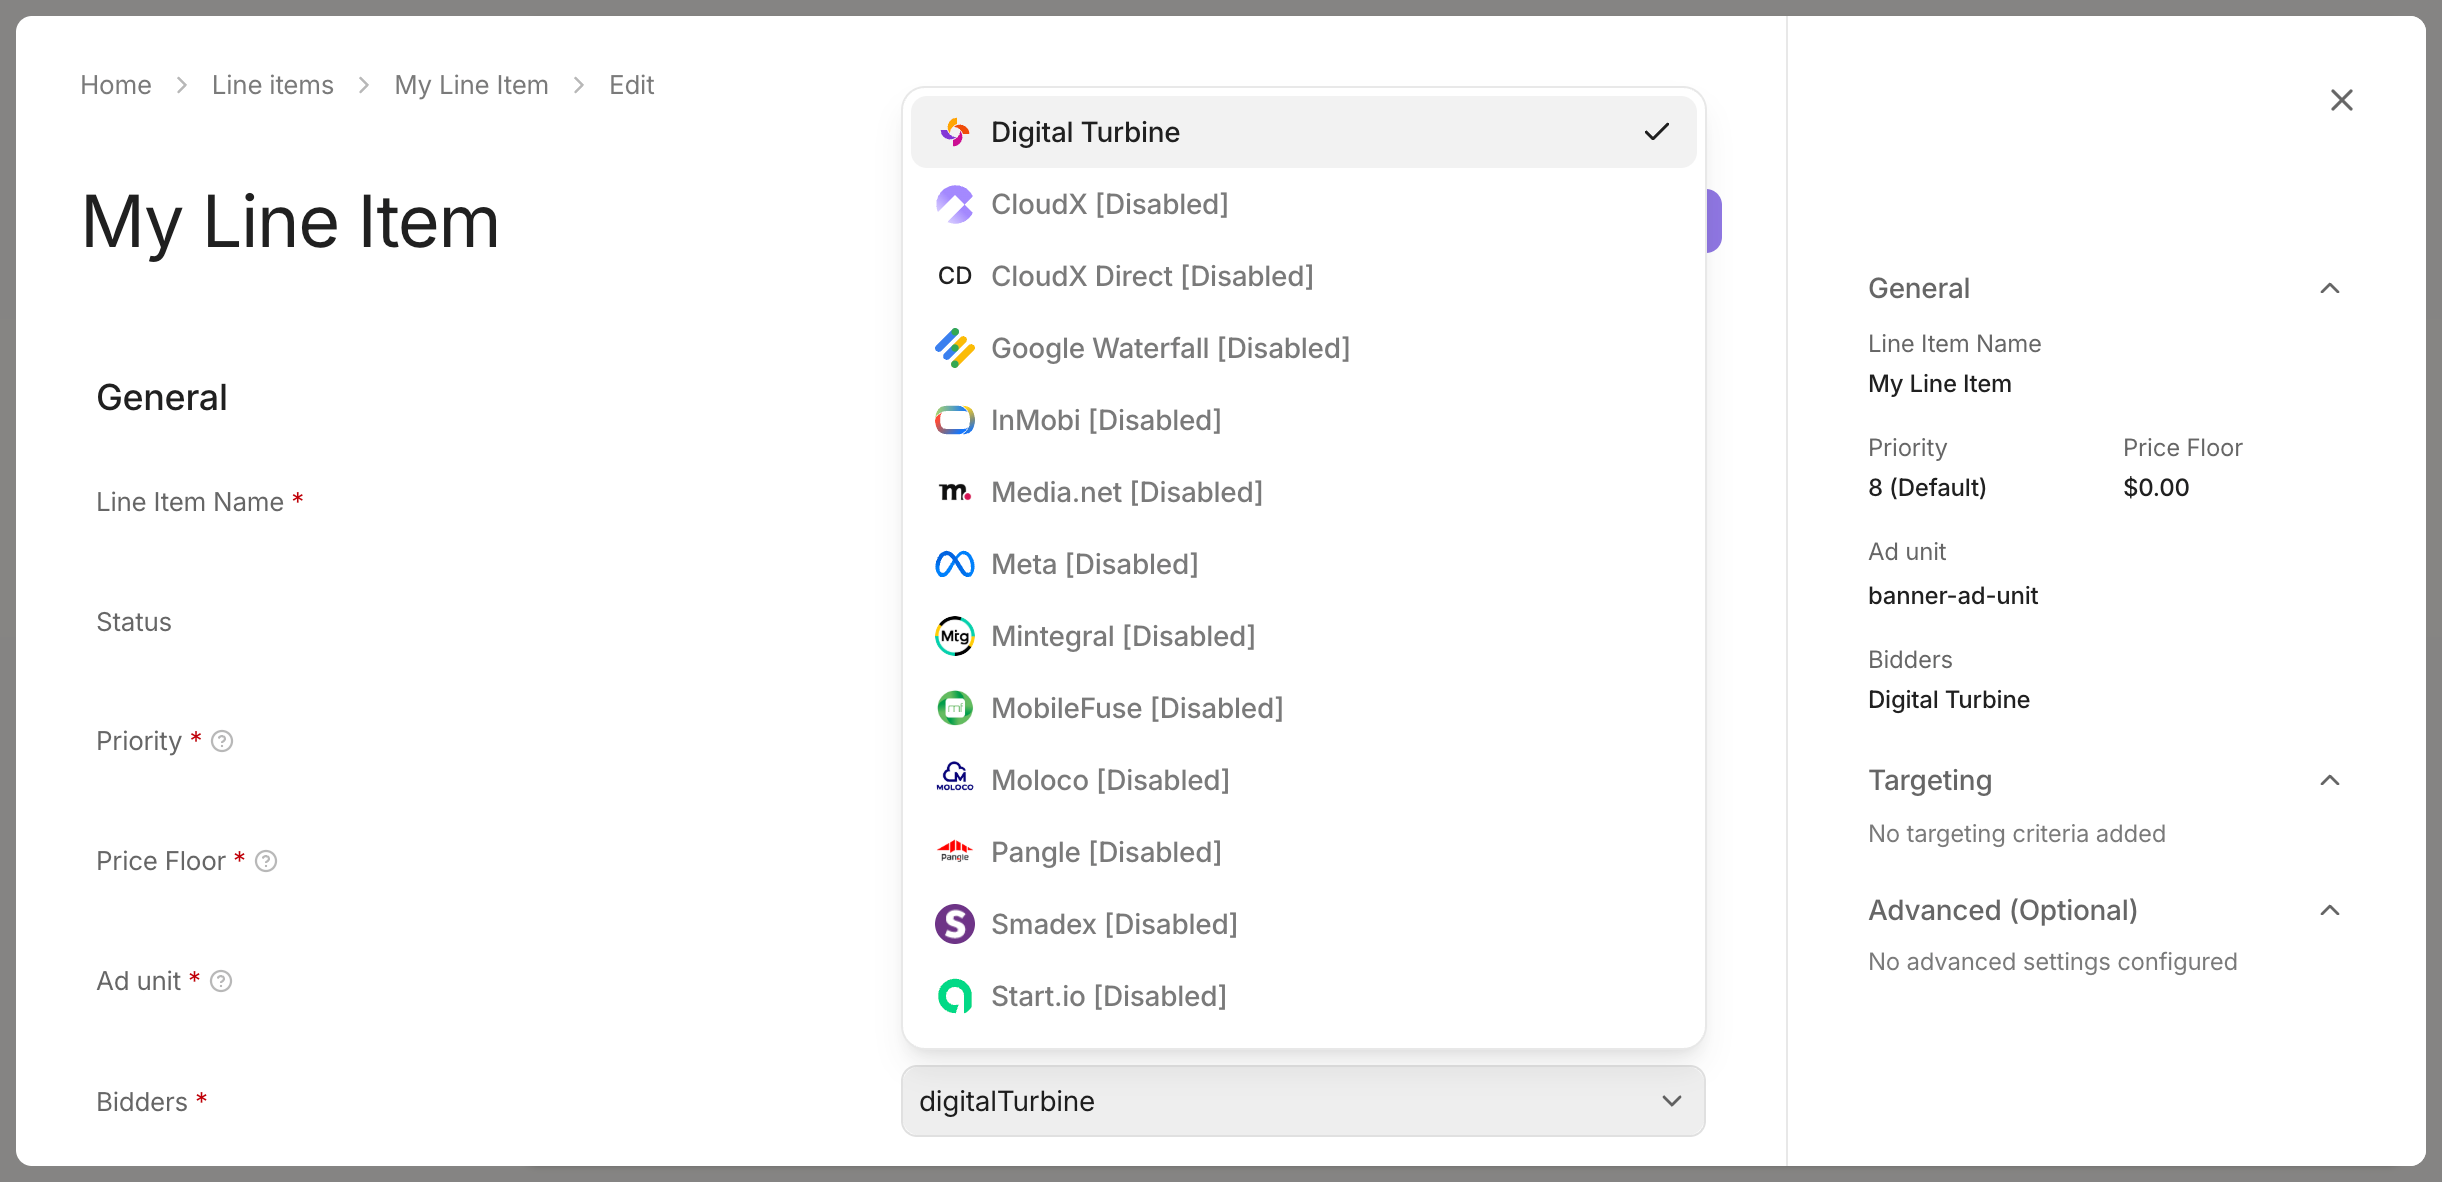Collapse the Advanced (Optional) section

point(2330,910)
